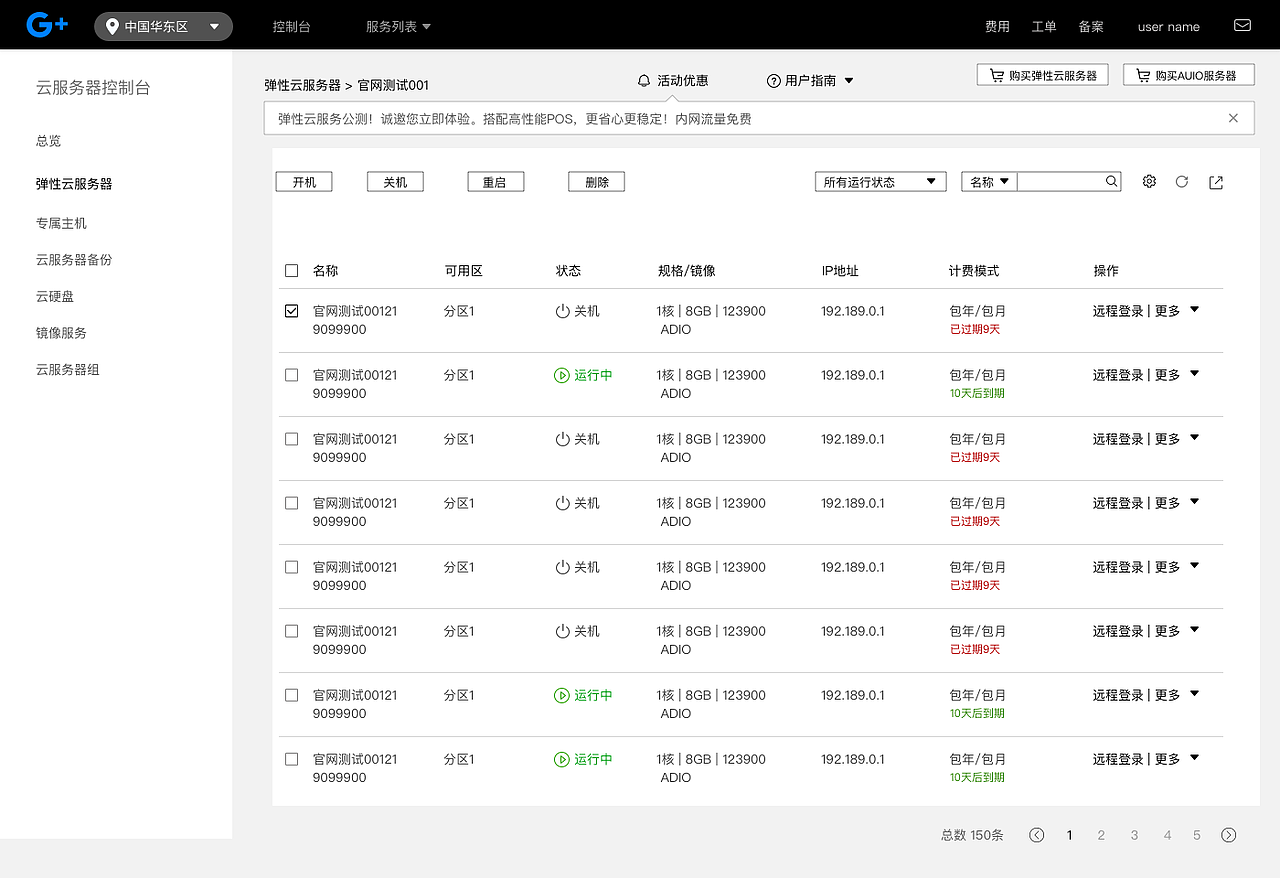
Task: Select page 1 in pagination
Action: pos(1069,835)
